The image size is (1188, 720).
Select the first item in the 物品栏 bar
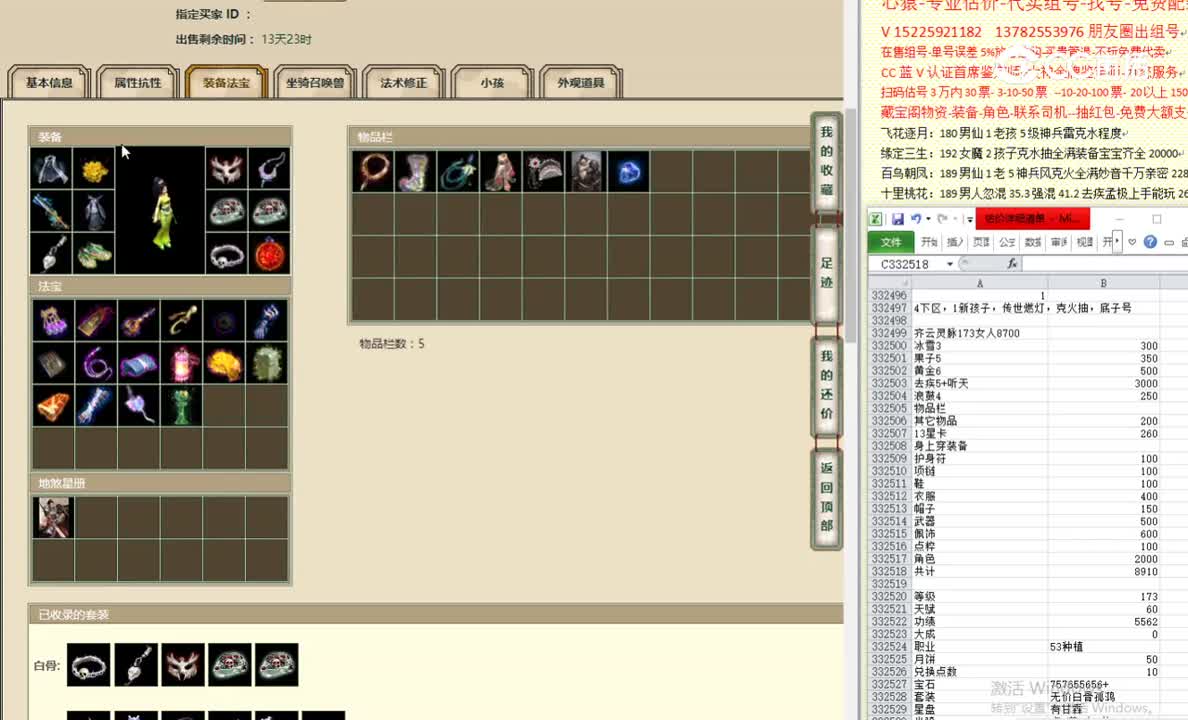pyautogui.click(x=375, y=170)
